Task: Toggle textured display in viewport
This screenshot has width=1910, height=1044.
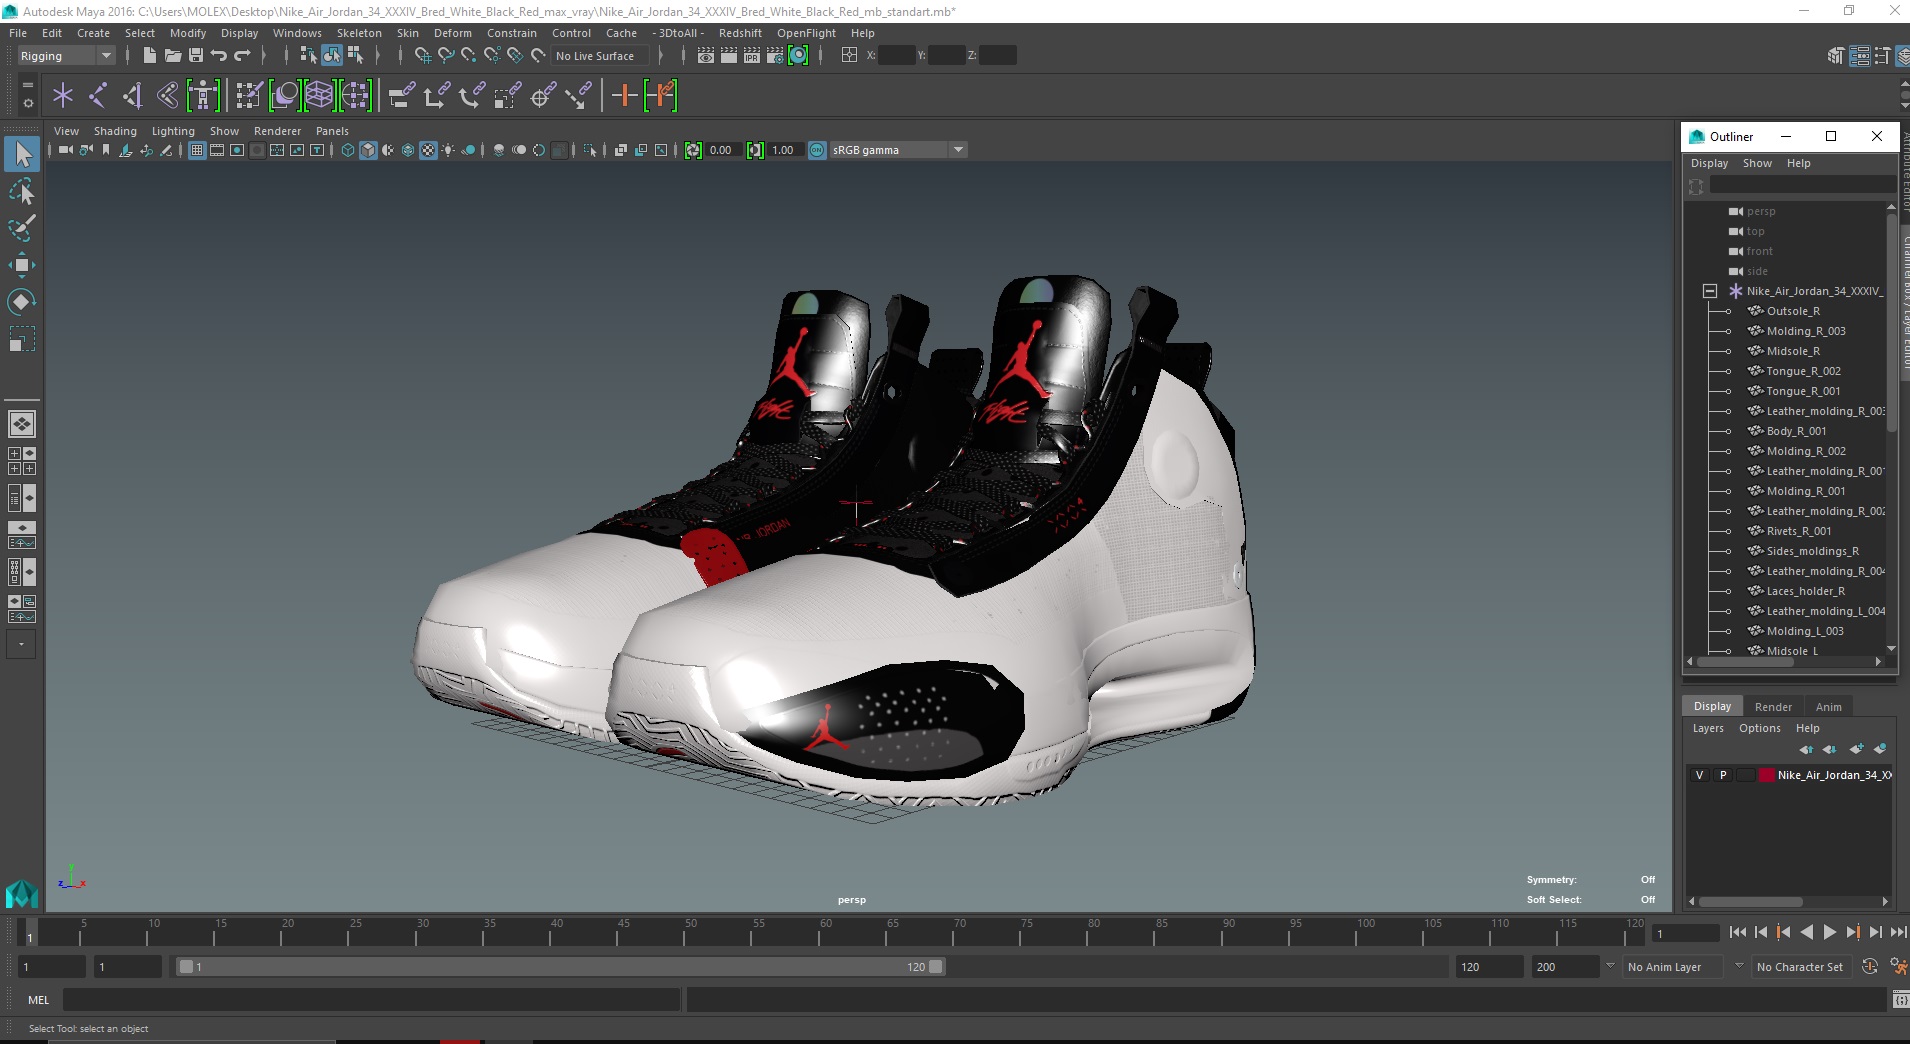Action: [x=428, y=150]
